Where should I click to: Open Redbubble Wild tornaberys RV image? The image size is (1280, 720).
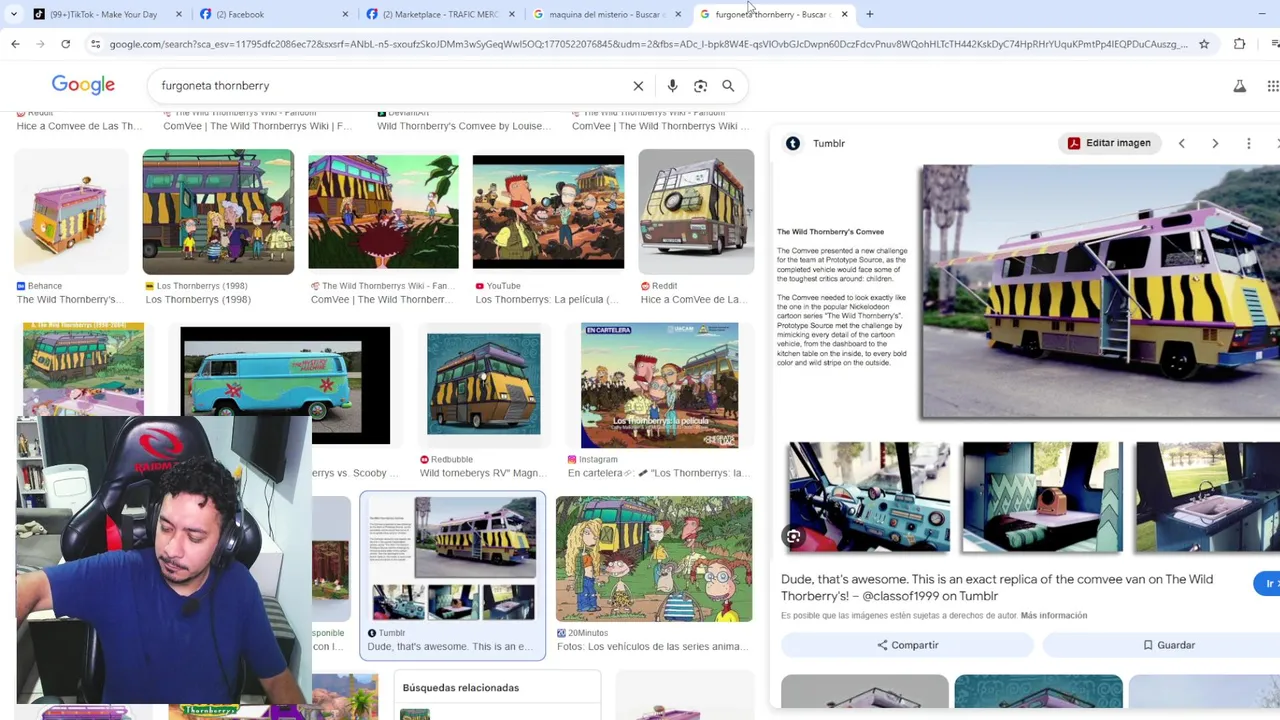pyautogui.click(x=483, y=385)
